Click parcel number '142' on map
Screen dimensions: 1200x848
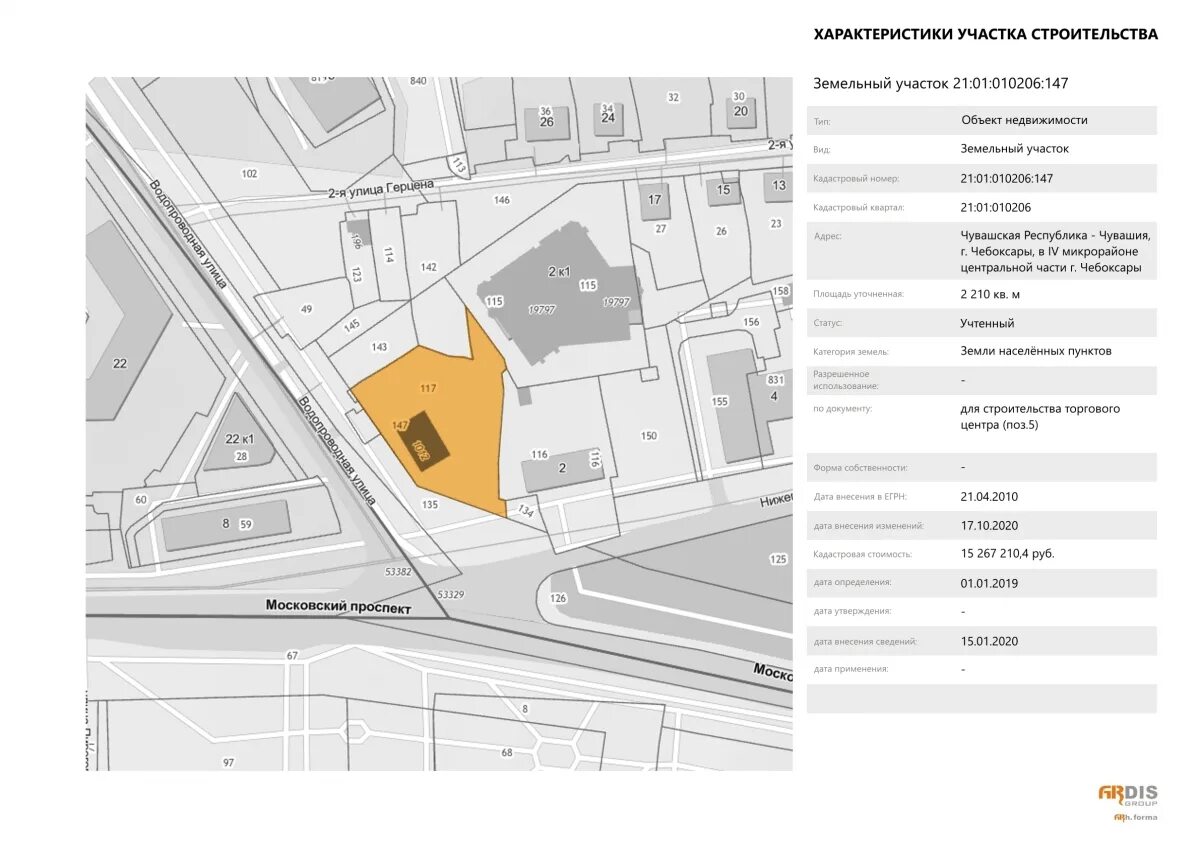tap(429, 267)
